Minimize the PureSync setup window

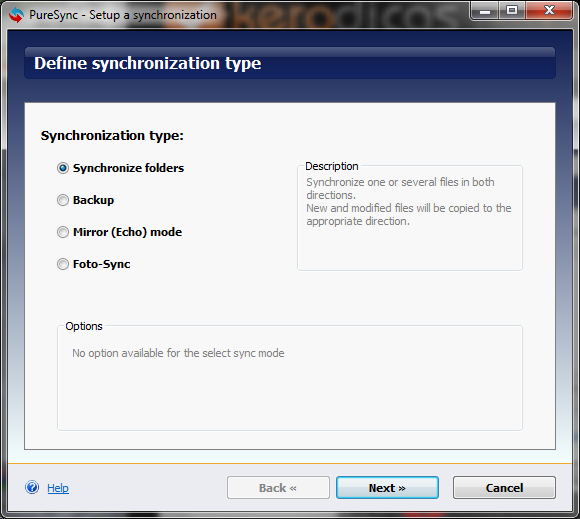click(485, 11)
